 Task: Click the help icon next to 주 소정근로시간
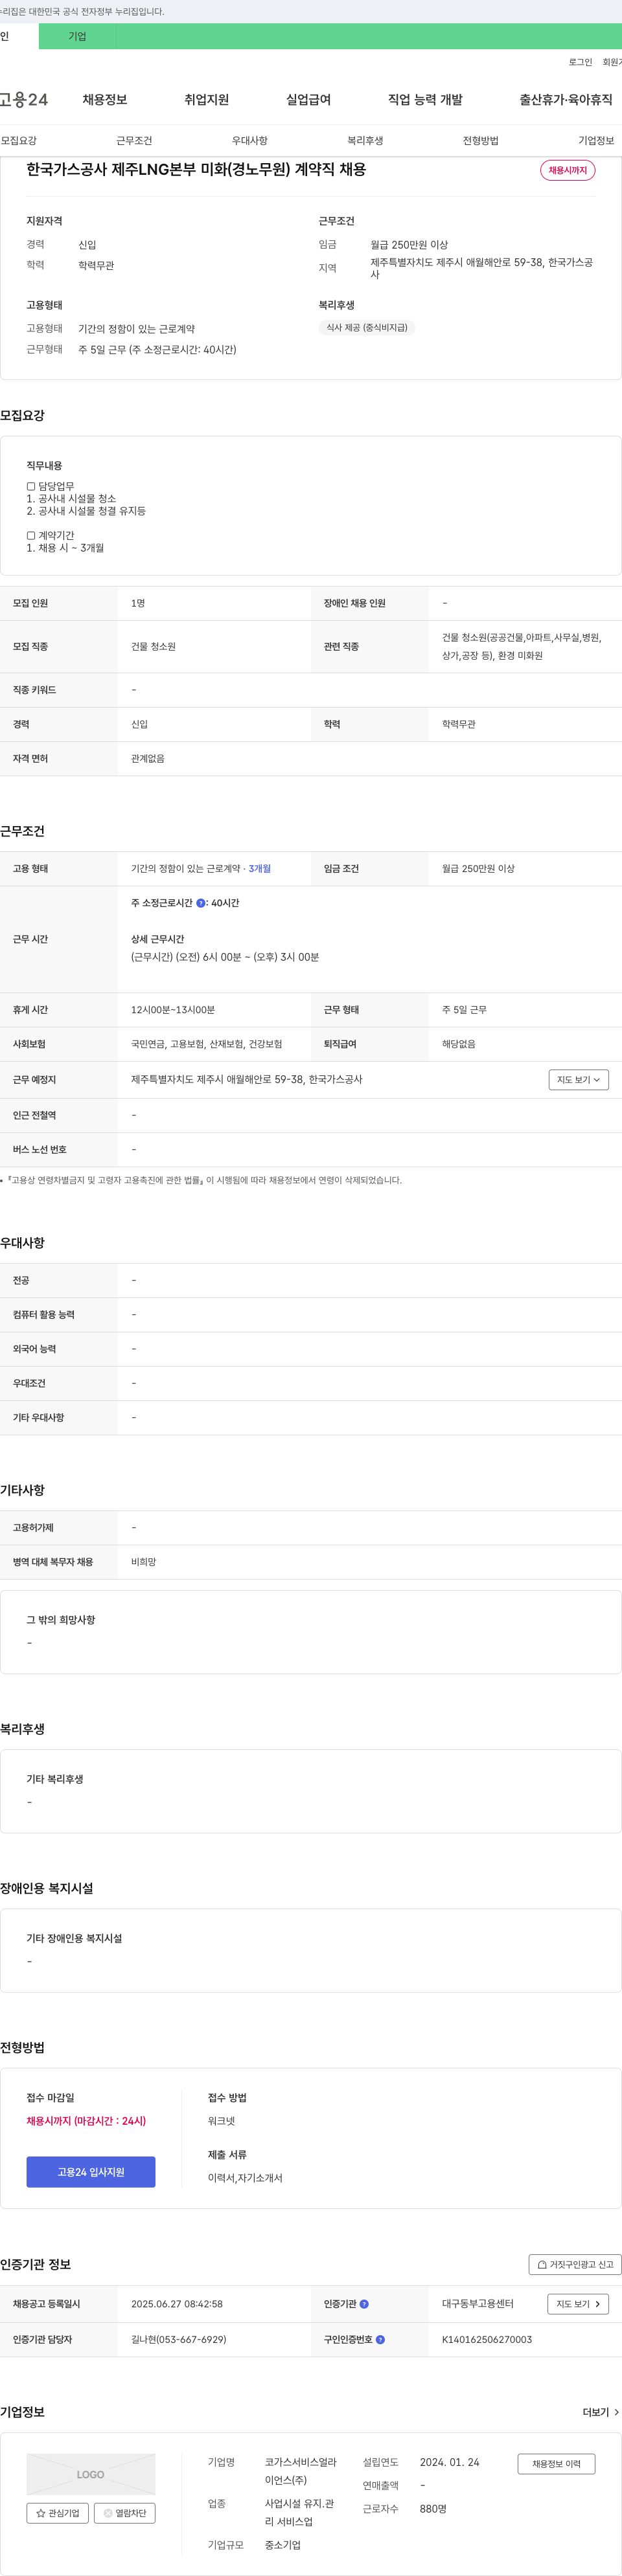[201, 903]
